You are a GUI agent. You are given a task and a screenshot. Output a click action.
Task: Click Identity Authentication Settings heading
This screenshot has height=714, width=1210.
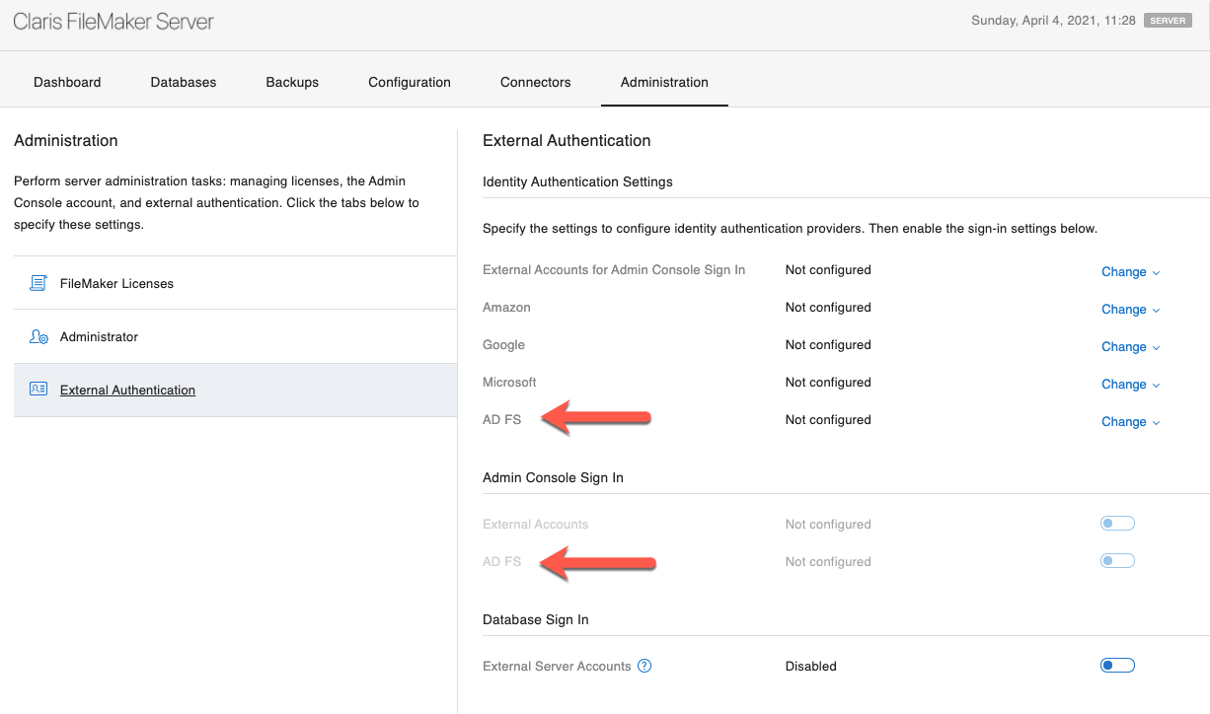(x=578, y=182)
